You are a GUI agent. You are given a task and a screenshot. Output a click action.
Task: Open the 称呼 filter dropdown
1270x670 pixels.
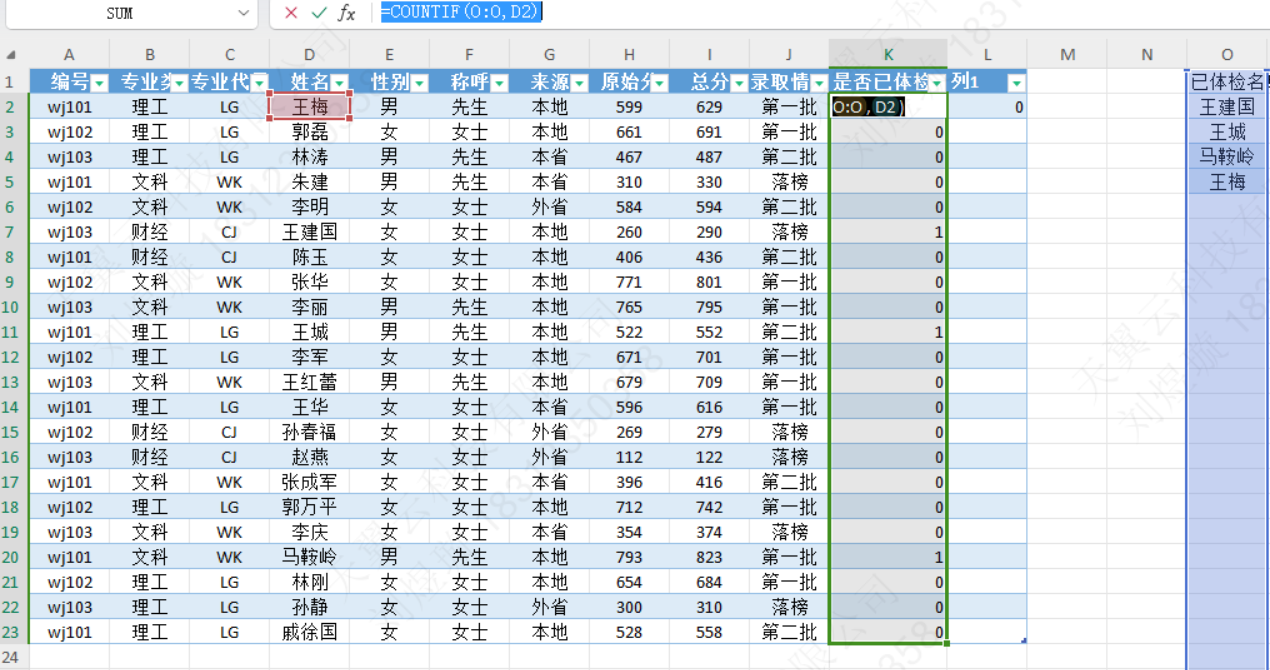(499, 83)
